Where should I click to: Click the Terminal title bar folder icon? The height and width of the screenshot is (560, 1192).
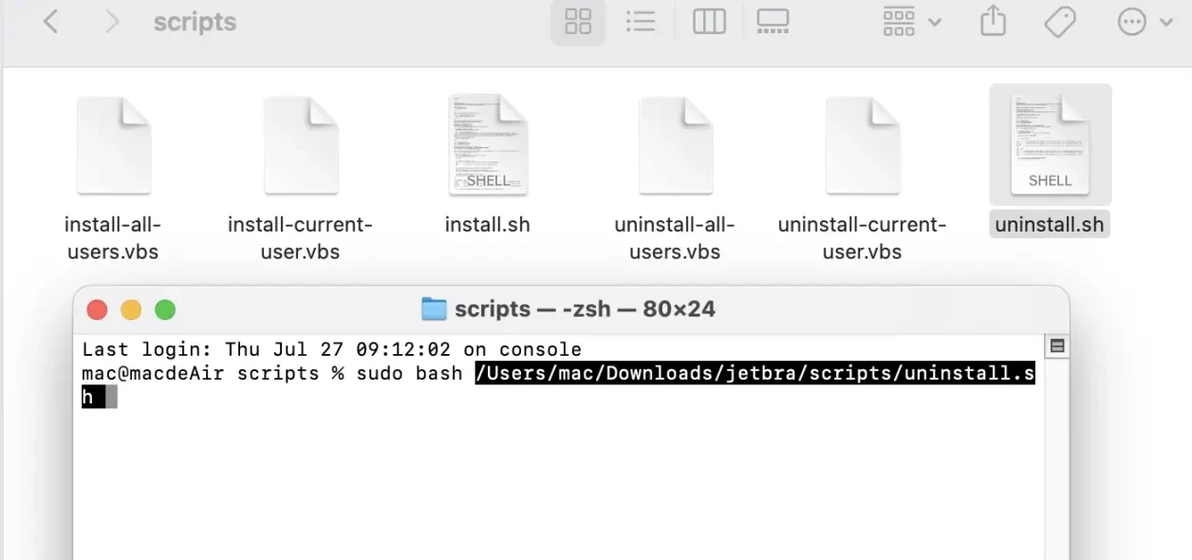(x=434, y=309)
